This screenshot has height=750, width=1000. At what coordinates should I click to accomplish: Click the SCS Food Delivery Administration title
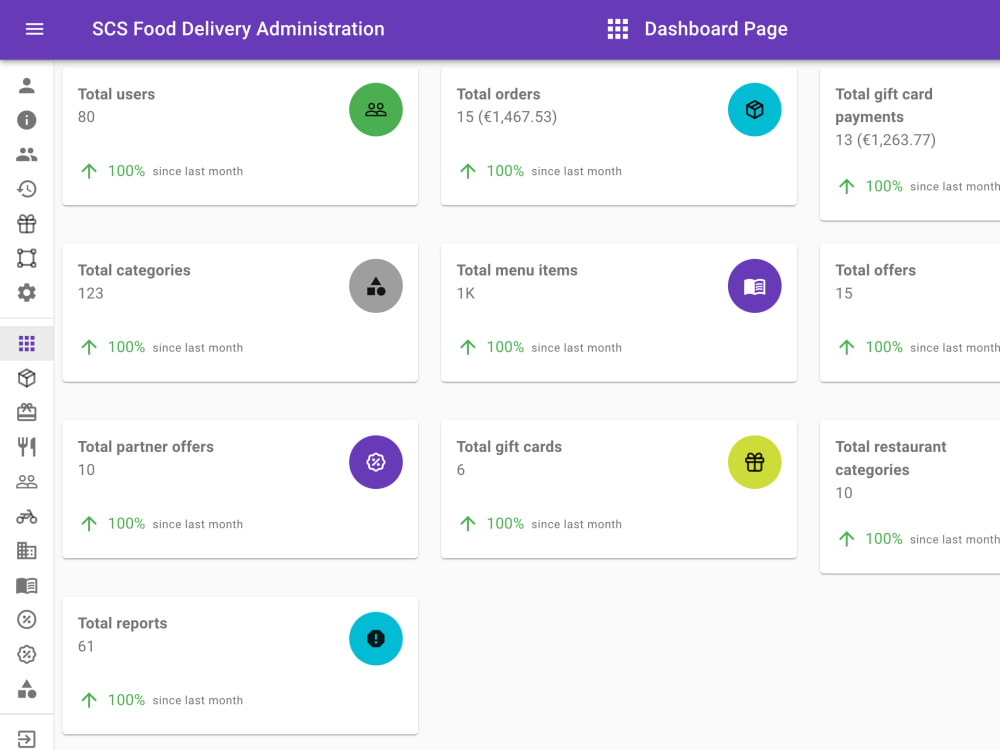(238, 29)
